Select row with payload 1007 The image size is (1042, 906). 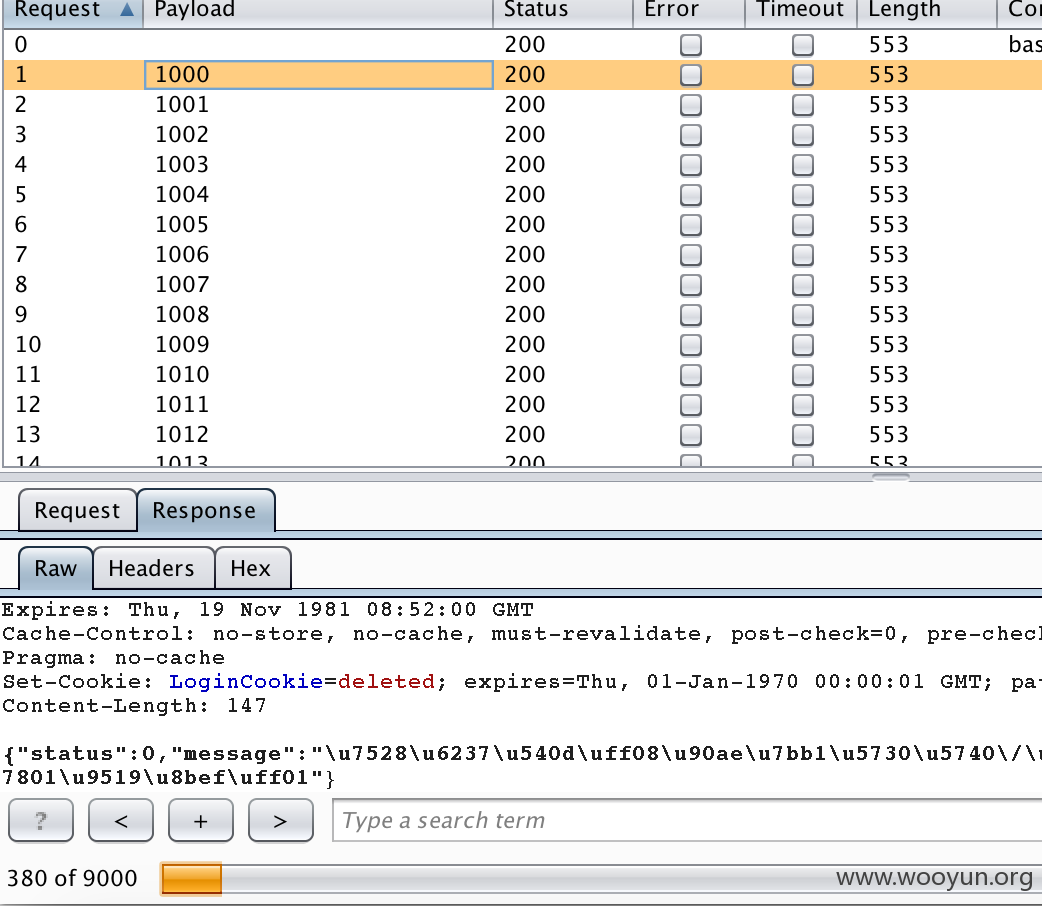522,284
